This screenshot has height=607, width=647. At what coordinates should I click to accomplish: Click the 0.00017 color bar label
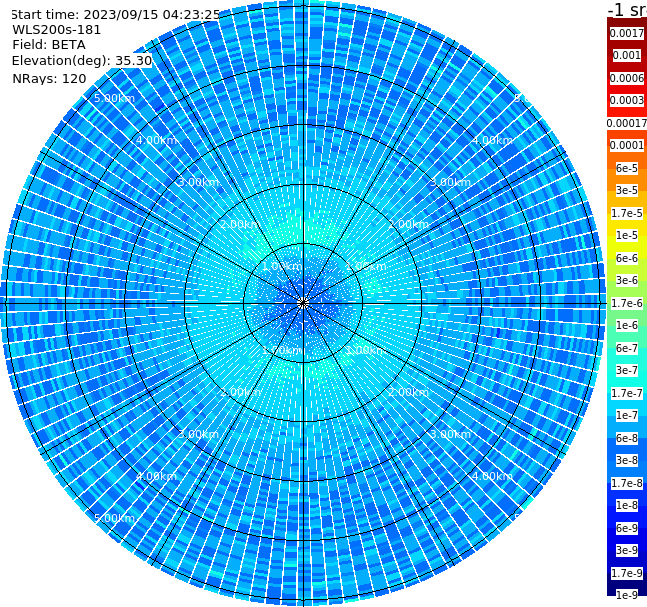point(627,123)
